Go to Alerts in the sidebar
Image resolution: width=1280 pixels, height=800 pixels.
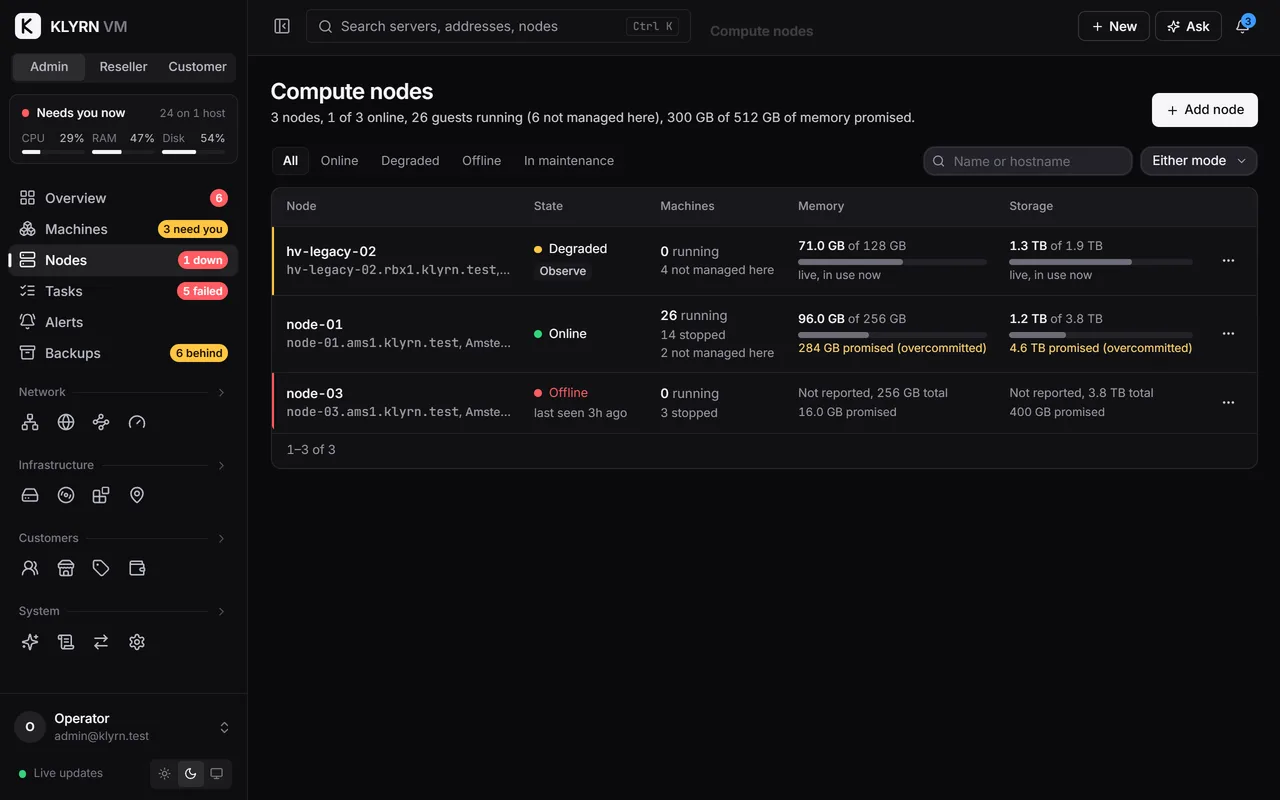click(123, 322)
